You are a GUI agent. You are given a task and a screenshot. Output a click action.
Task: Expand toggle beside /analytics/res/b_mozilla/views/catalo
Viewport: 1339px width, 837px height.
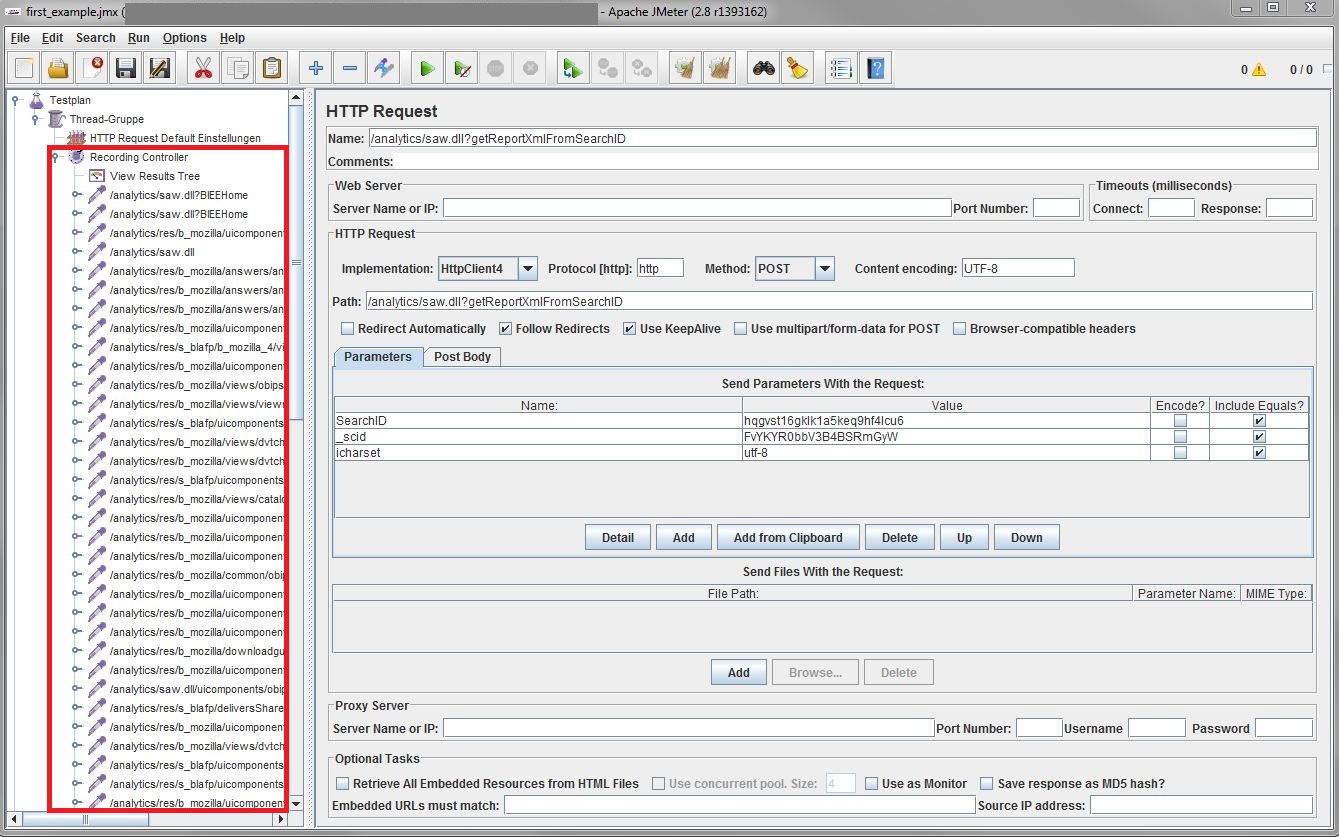[77, 499]
